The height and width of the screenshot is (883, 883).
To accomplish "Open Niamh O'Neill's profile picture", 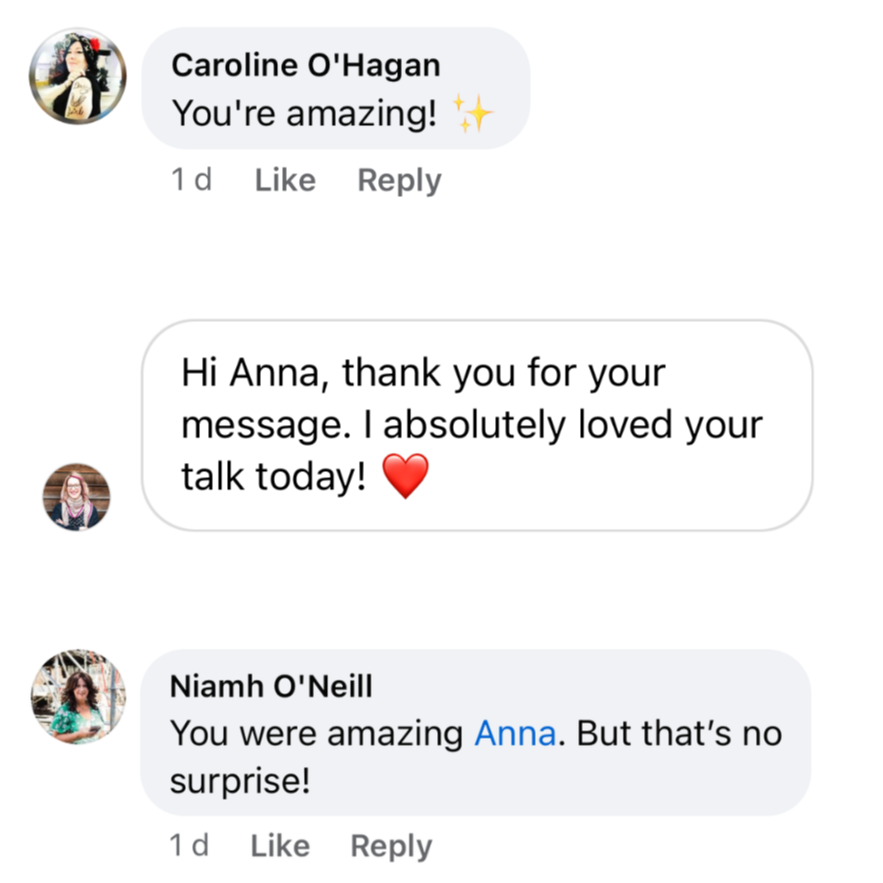I will 78,697.
